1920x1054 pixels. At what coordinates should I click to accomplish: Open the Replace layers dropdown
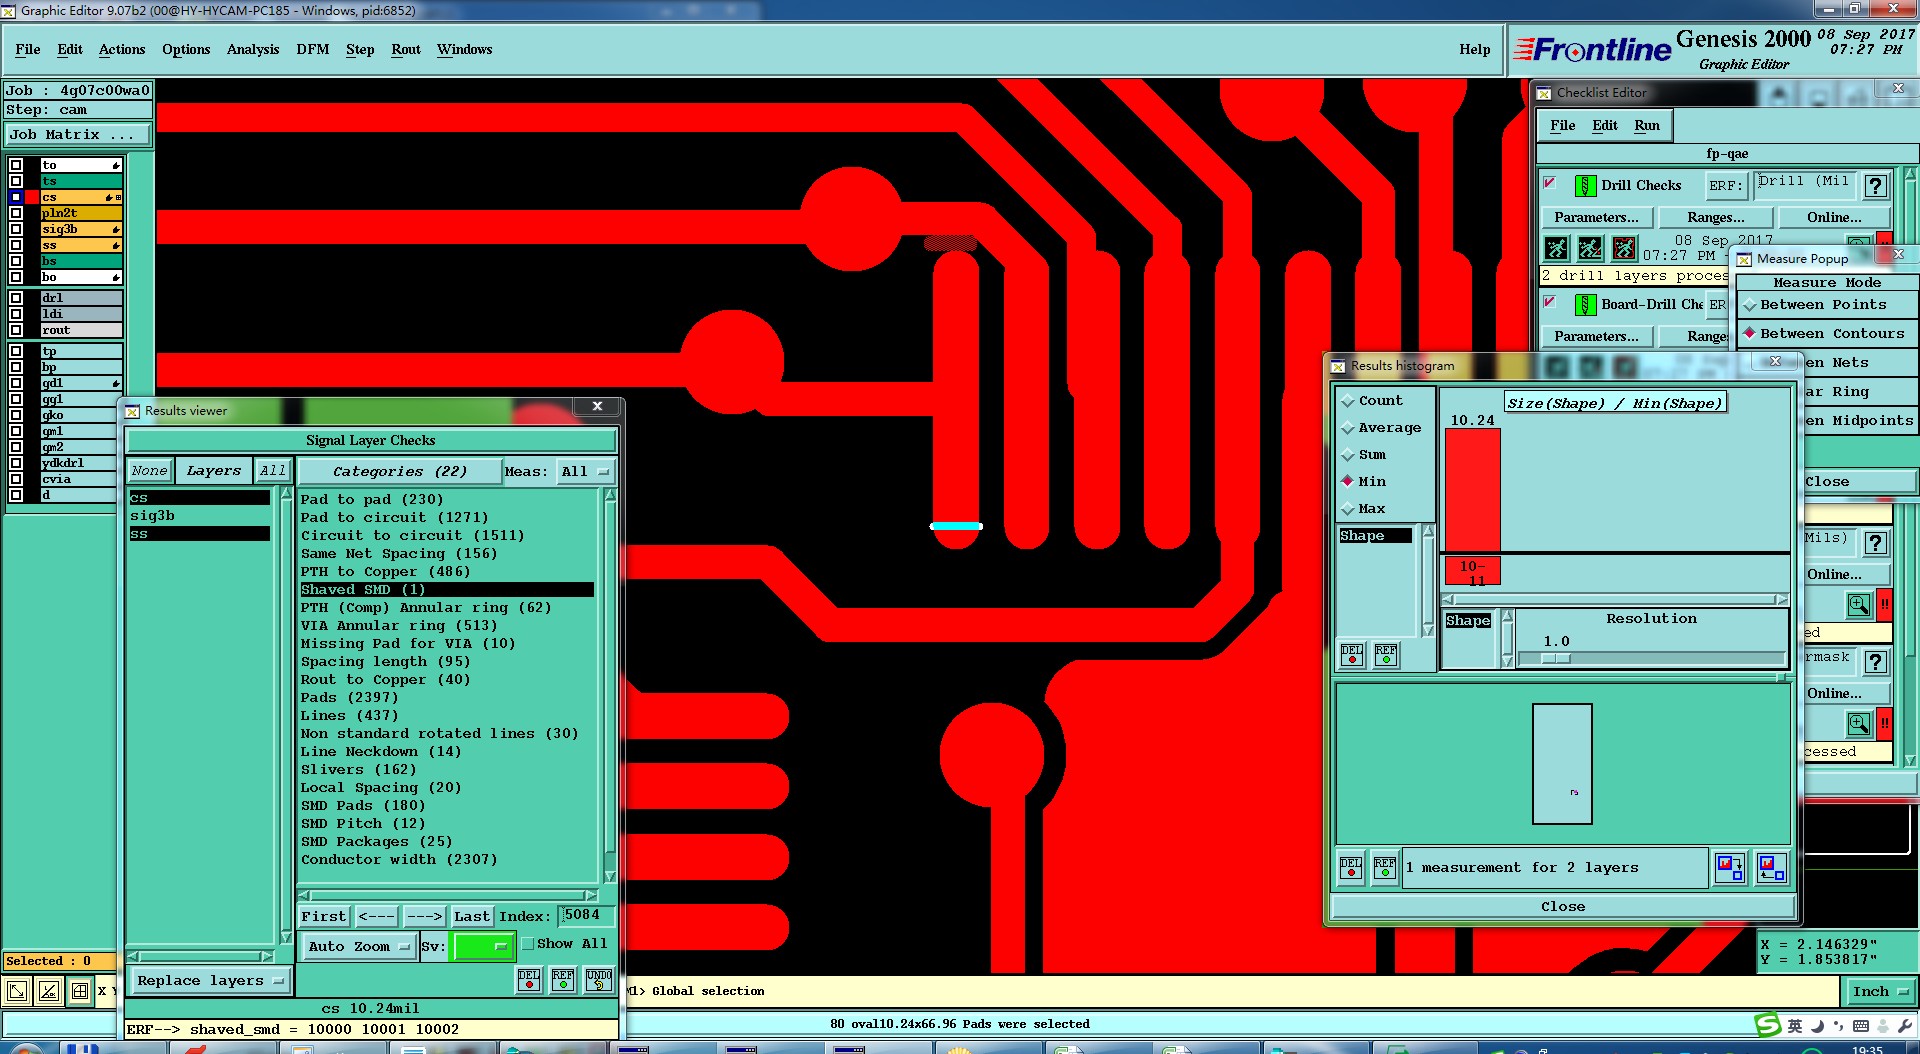(210, 981)
